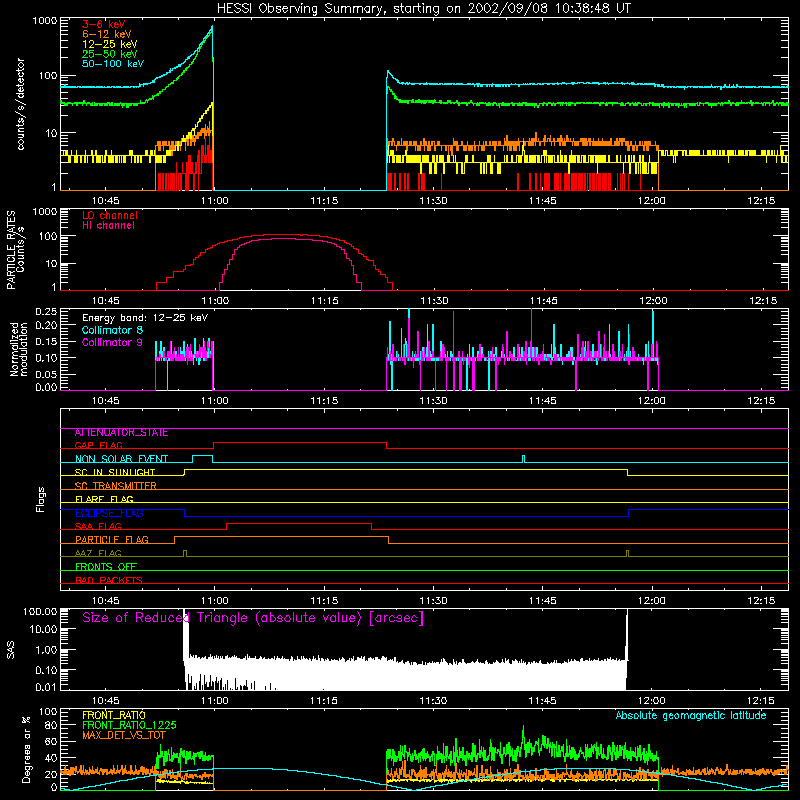Image resolution: width=800 pixels, height=800 pixels.
Task: Click the 0.25 tick on modulation axis
Action: click(46, 311)
